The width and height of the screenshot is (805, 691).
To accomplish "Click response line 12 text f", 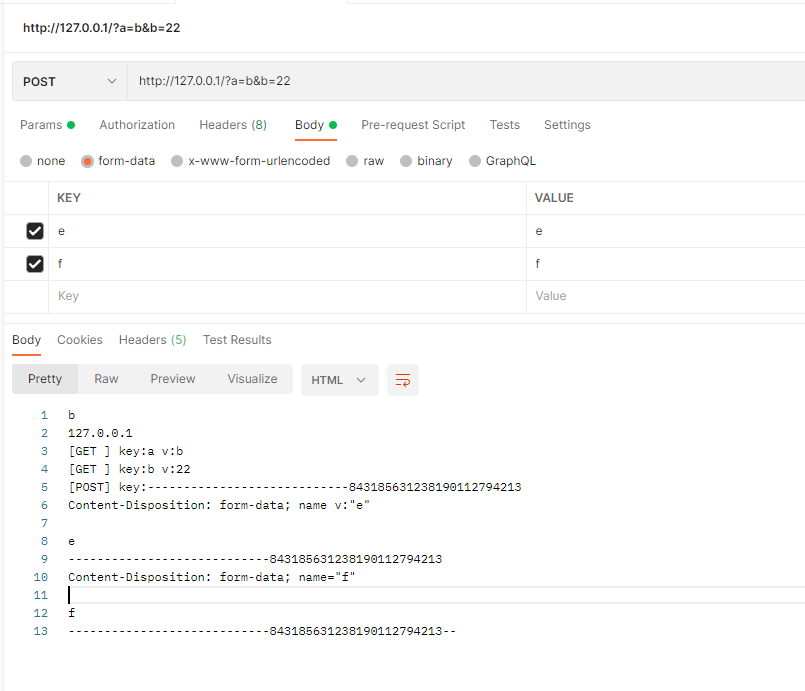I will [x=71, y=613].
